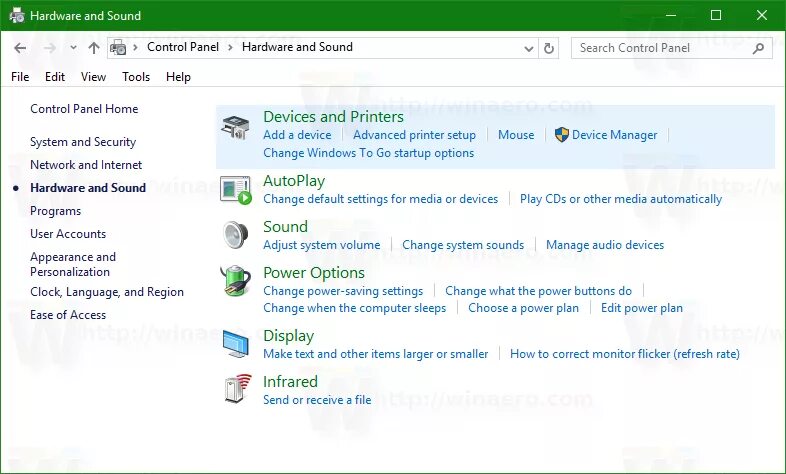786x474 pixels.
Task: Go forward with the Forward arrow
Action: 50,48
